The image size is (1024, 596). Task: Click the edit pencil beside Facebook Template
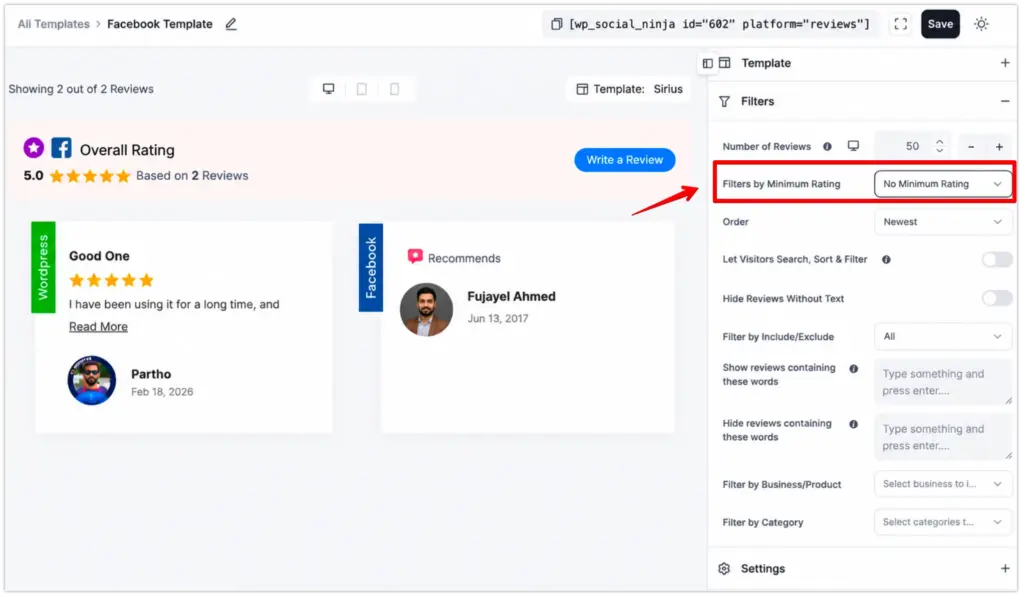[x=231, y=24]
